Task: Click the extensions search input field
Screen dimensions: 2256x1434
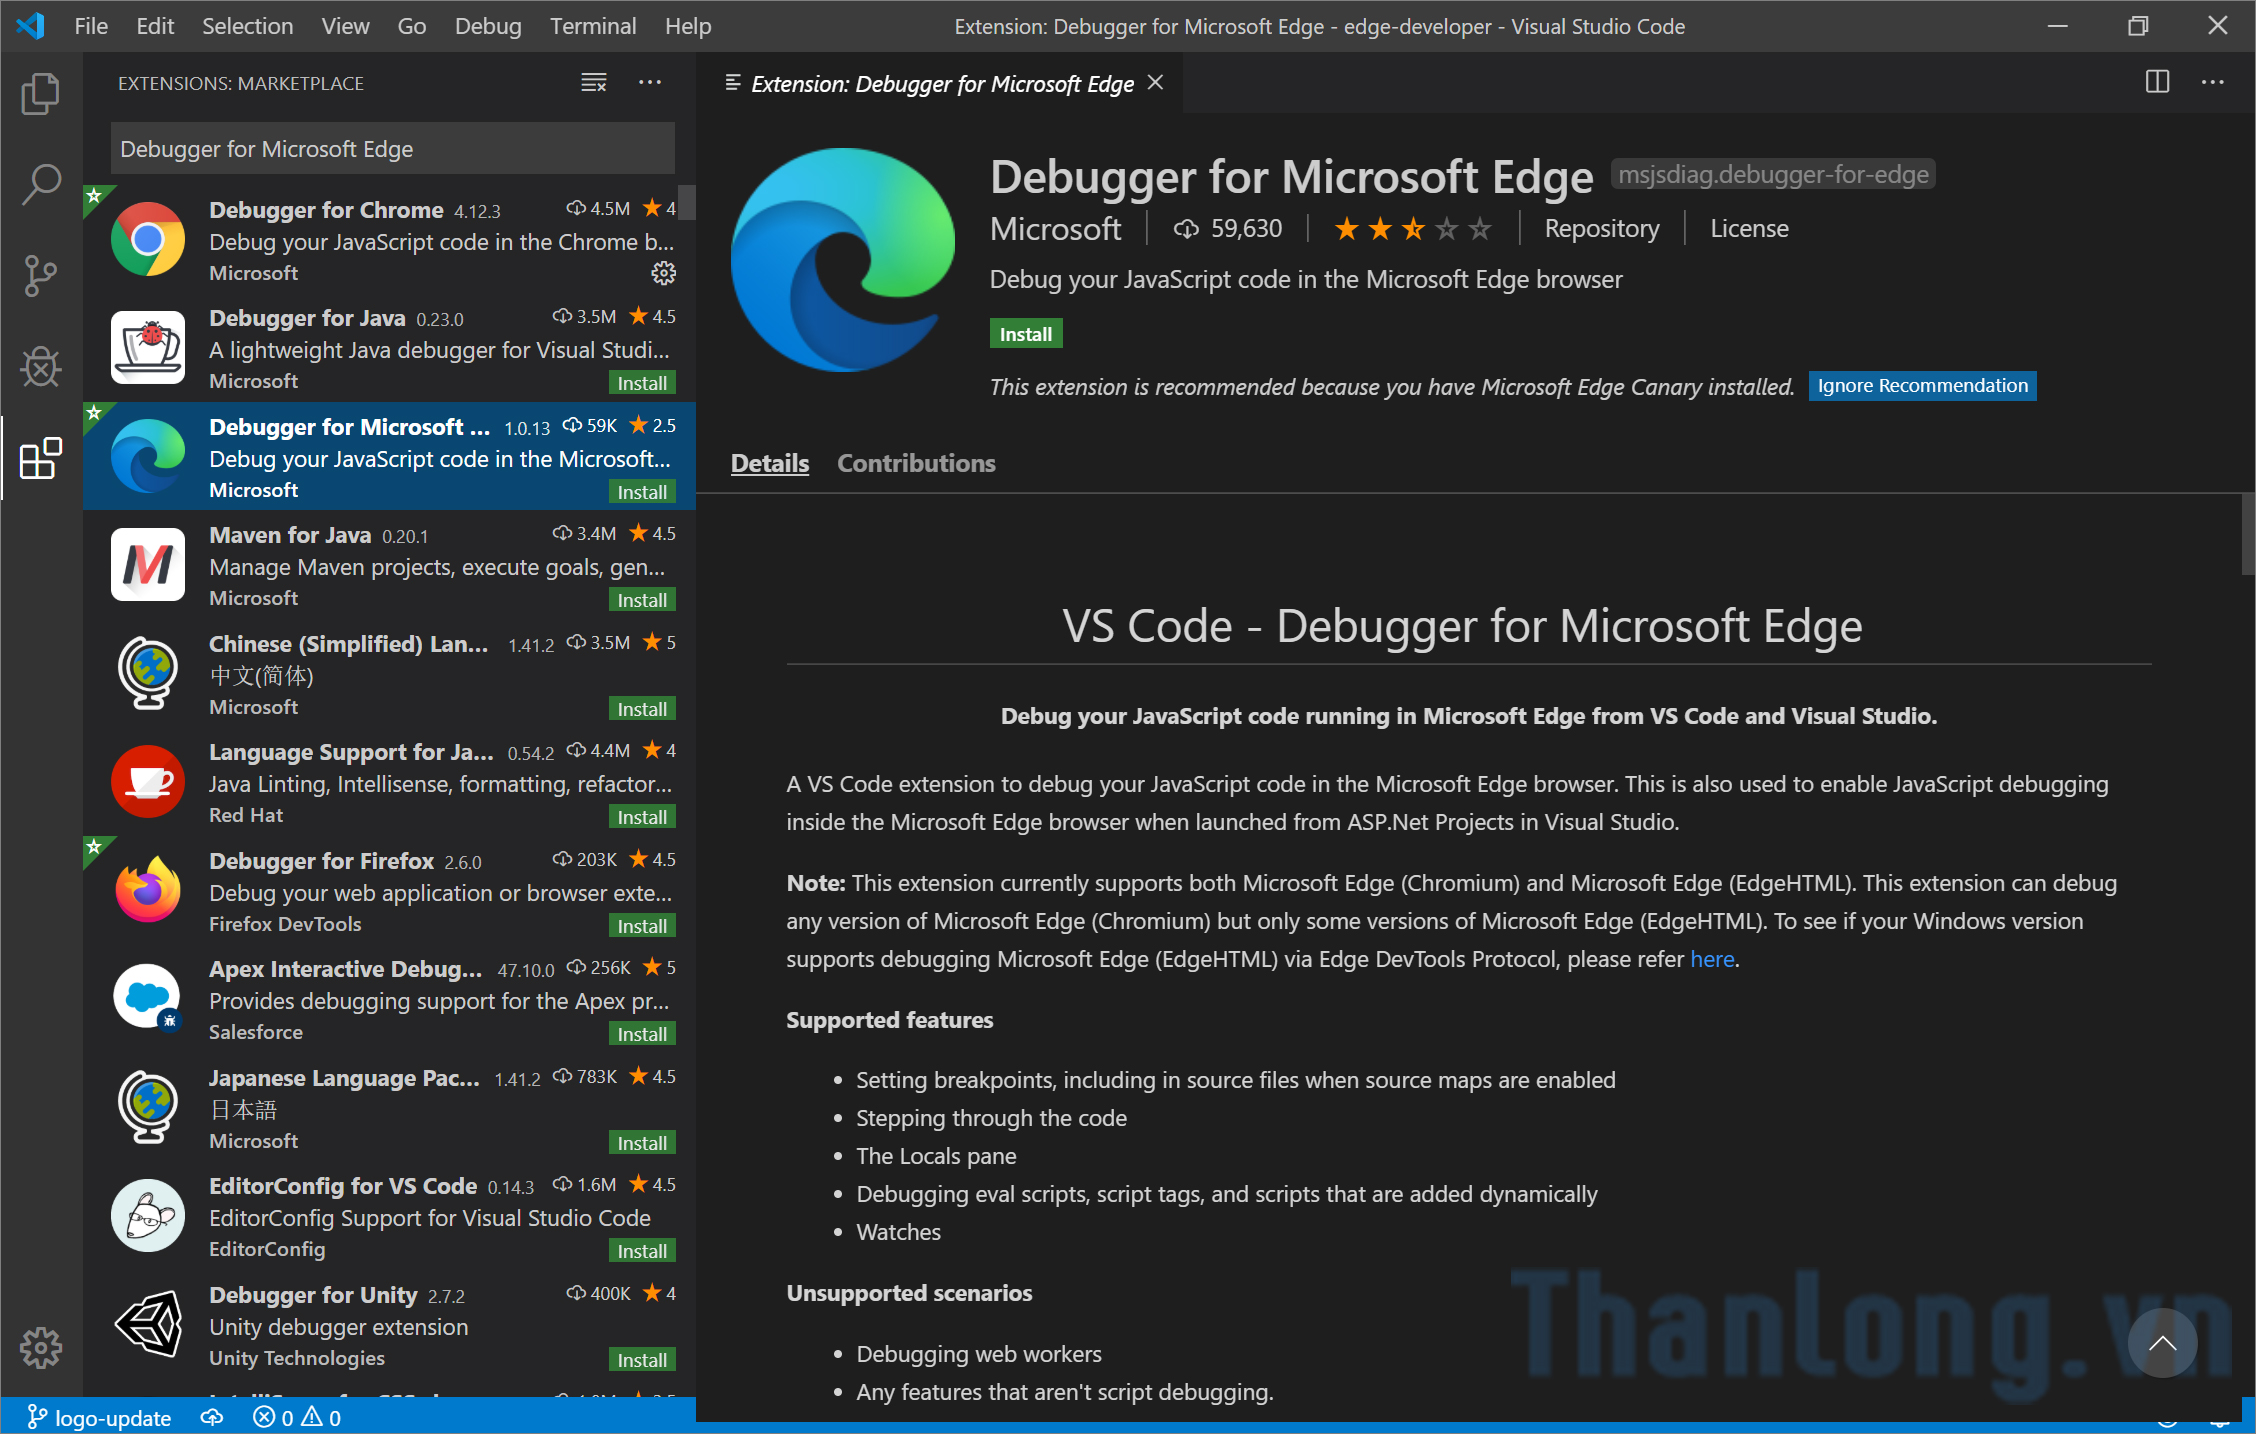Action: click(392, 149)
